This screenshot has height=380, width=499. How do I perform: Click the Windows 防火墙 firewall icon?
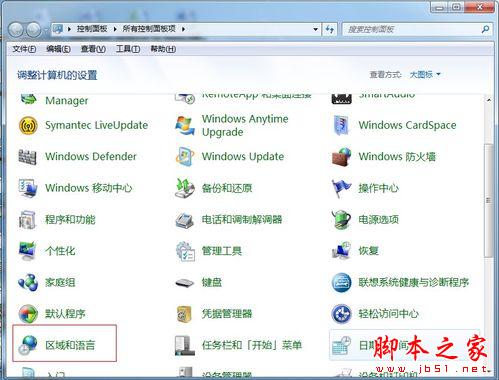(341, 156)
